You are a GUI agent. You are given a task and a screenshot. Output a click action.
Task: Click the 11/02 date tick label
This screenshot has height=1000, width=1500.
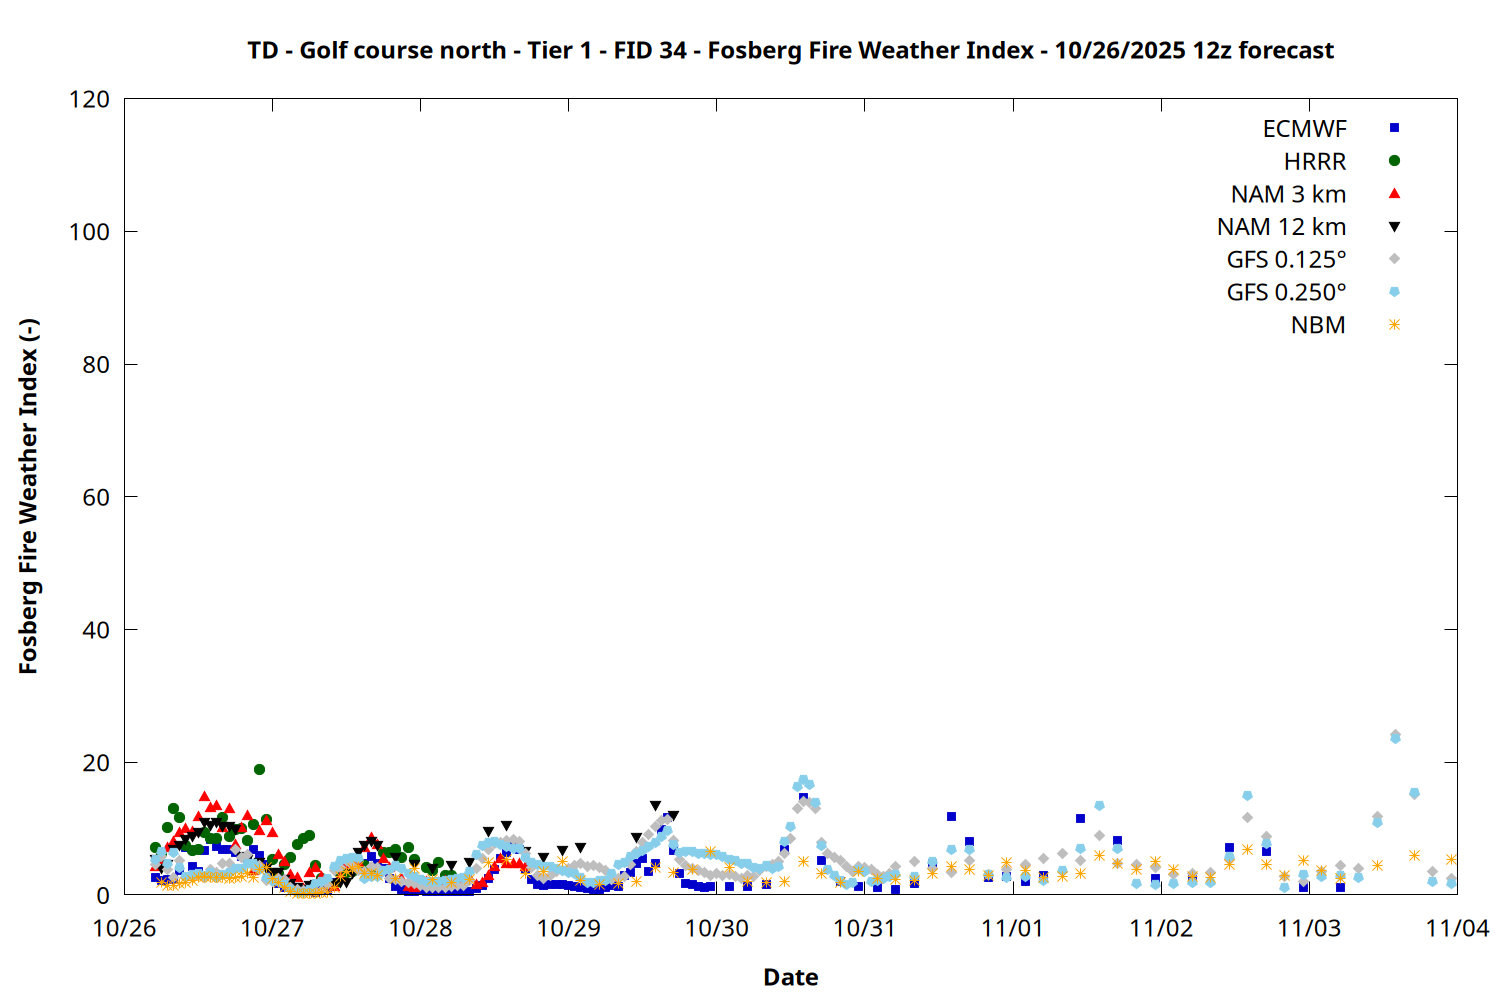click(1160, 929)
